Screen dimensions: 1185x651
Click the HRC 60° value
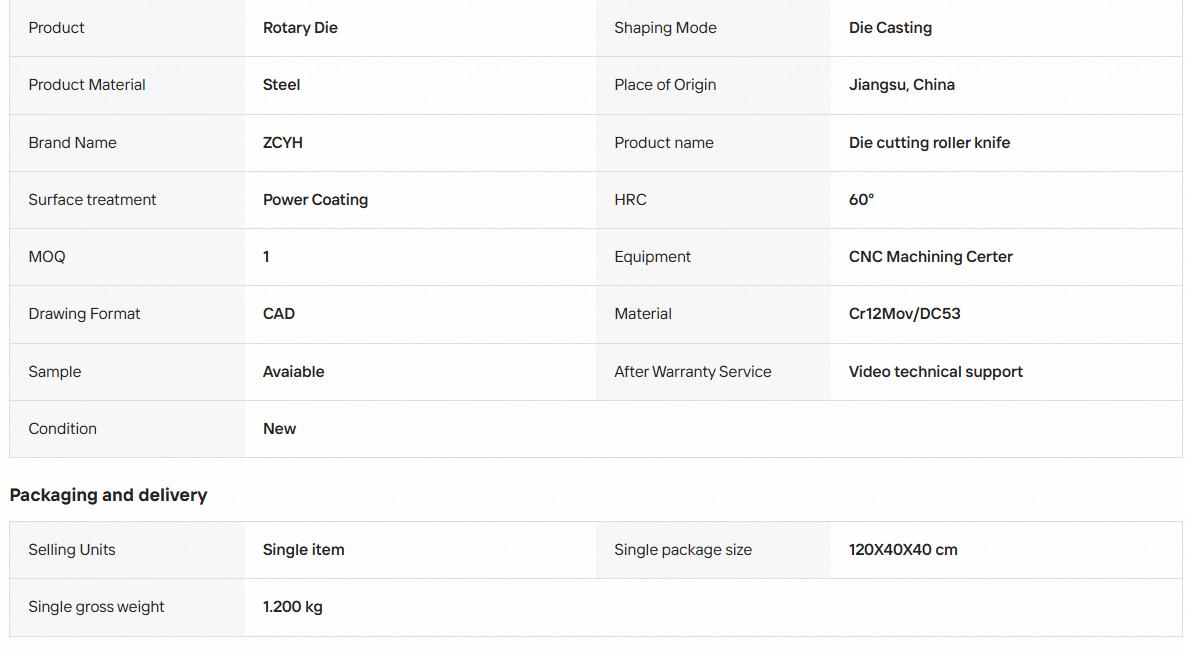pyautogui.click(x=861, y=200)
